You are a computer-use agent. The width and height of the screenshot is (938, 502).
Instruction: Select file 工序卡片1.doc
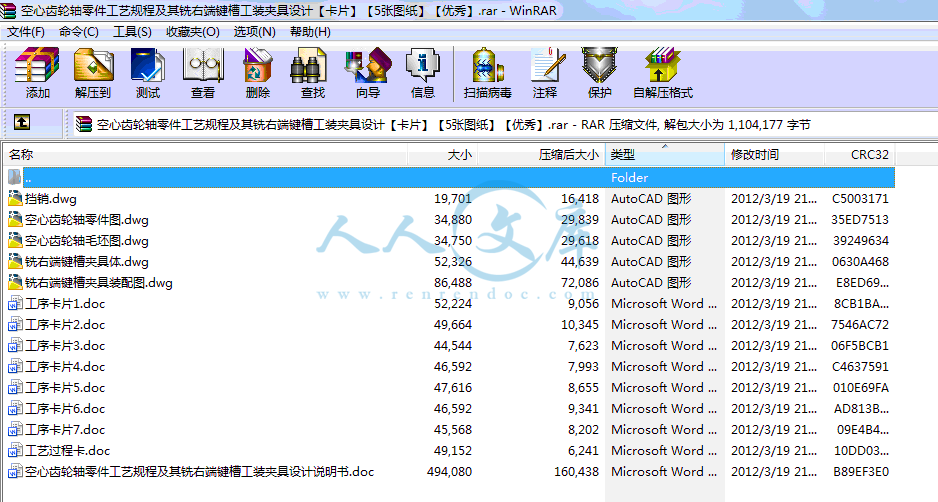(65, 304)
